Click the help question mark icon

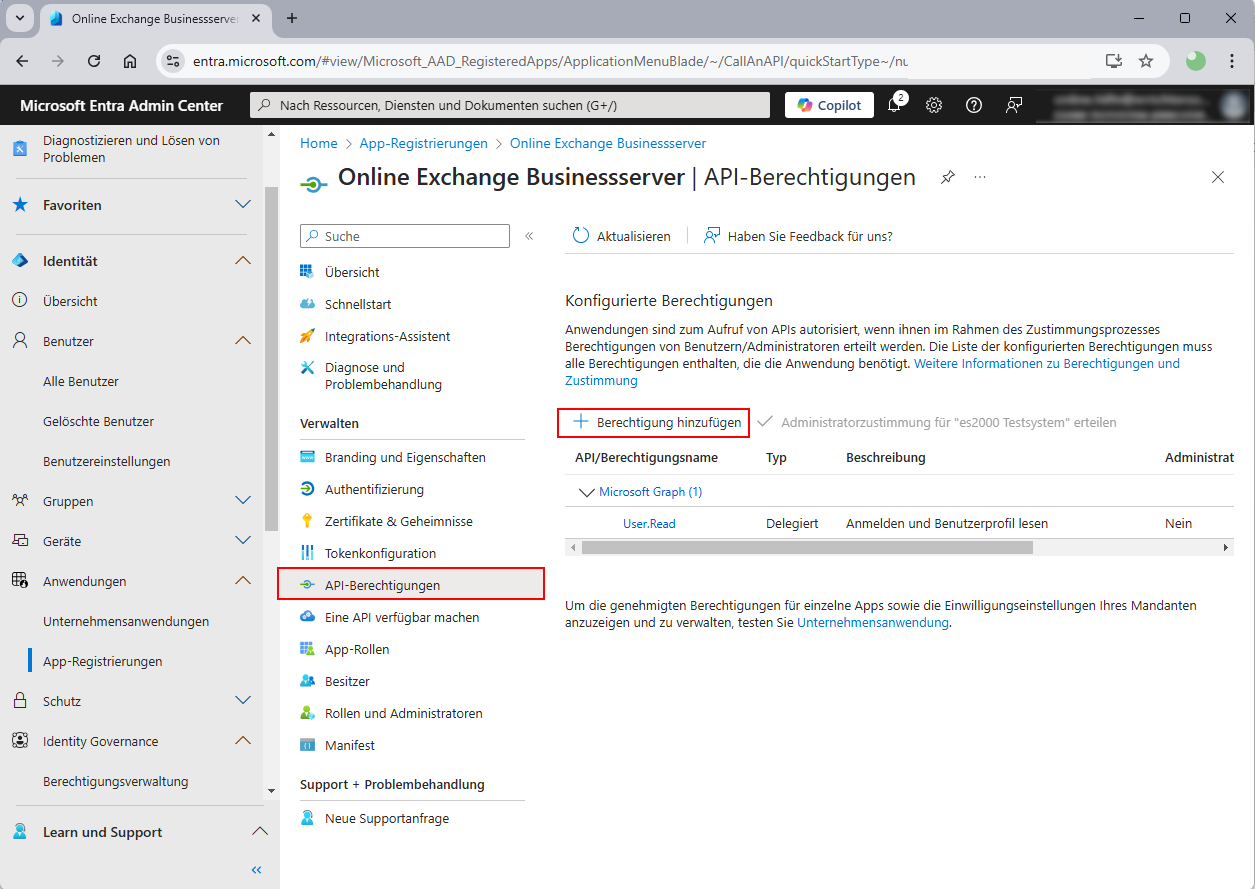point(974,105)
